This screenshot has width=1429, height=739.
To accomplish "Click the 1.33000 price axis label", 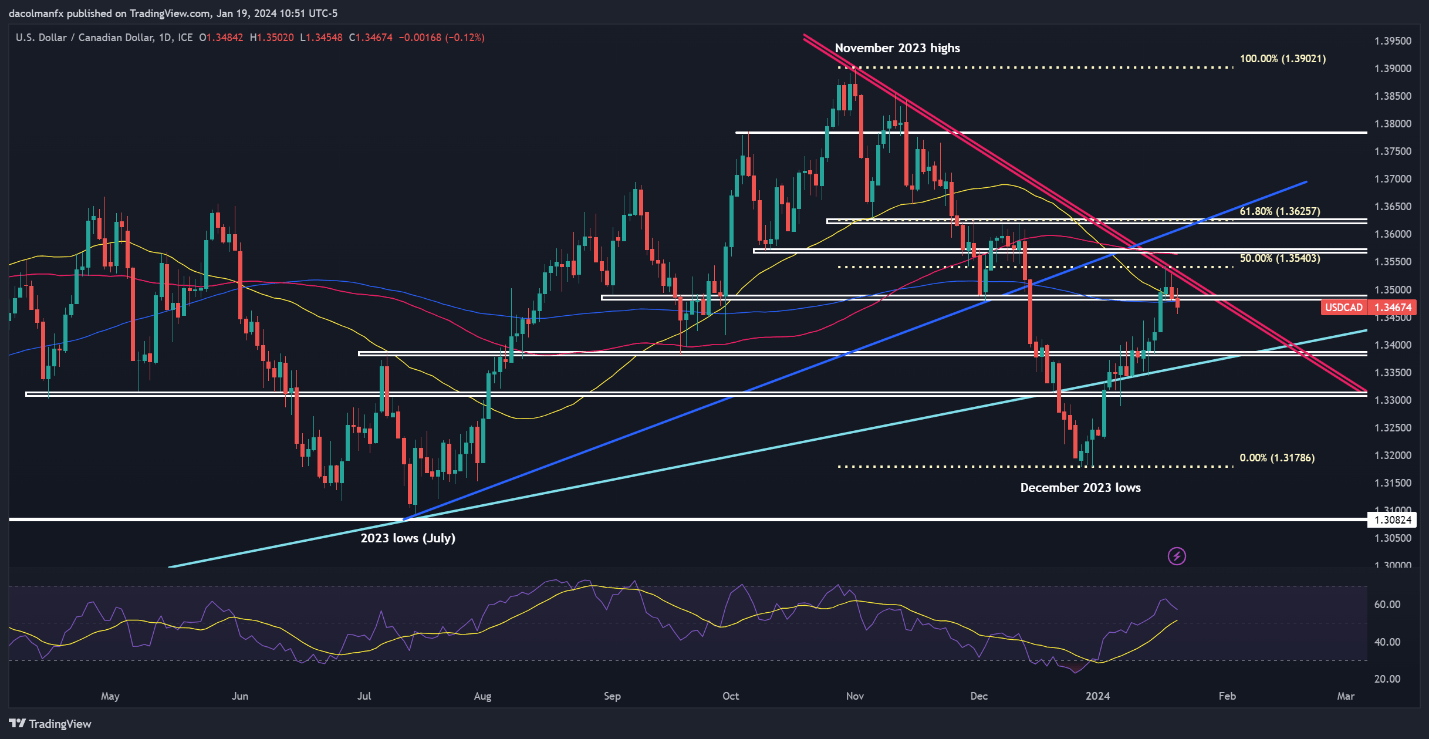I will pyautogui.click(x=1391, y=400).
